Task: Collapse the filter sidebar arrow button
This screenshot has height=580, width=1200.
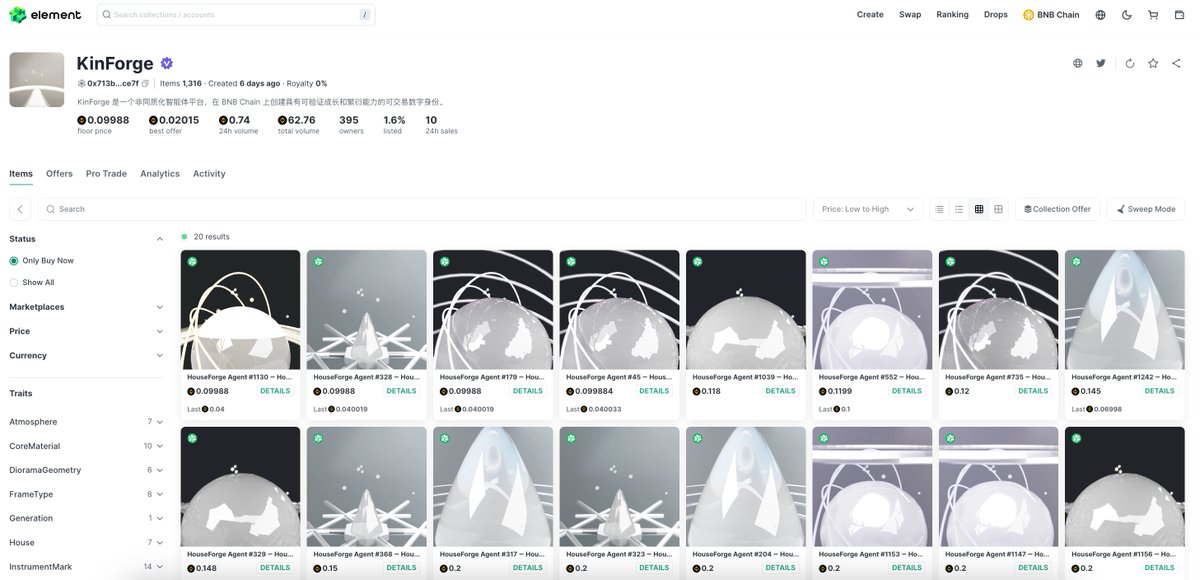Action: 20,209
